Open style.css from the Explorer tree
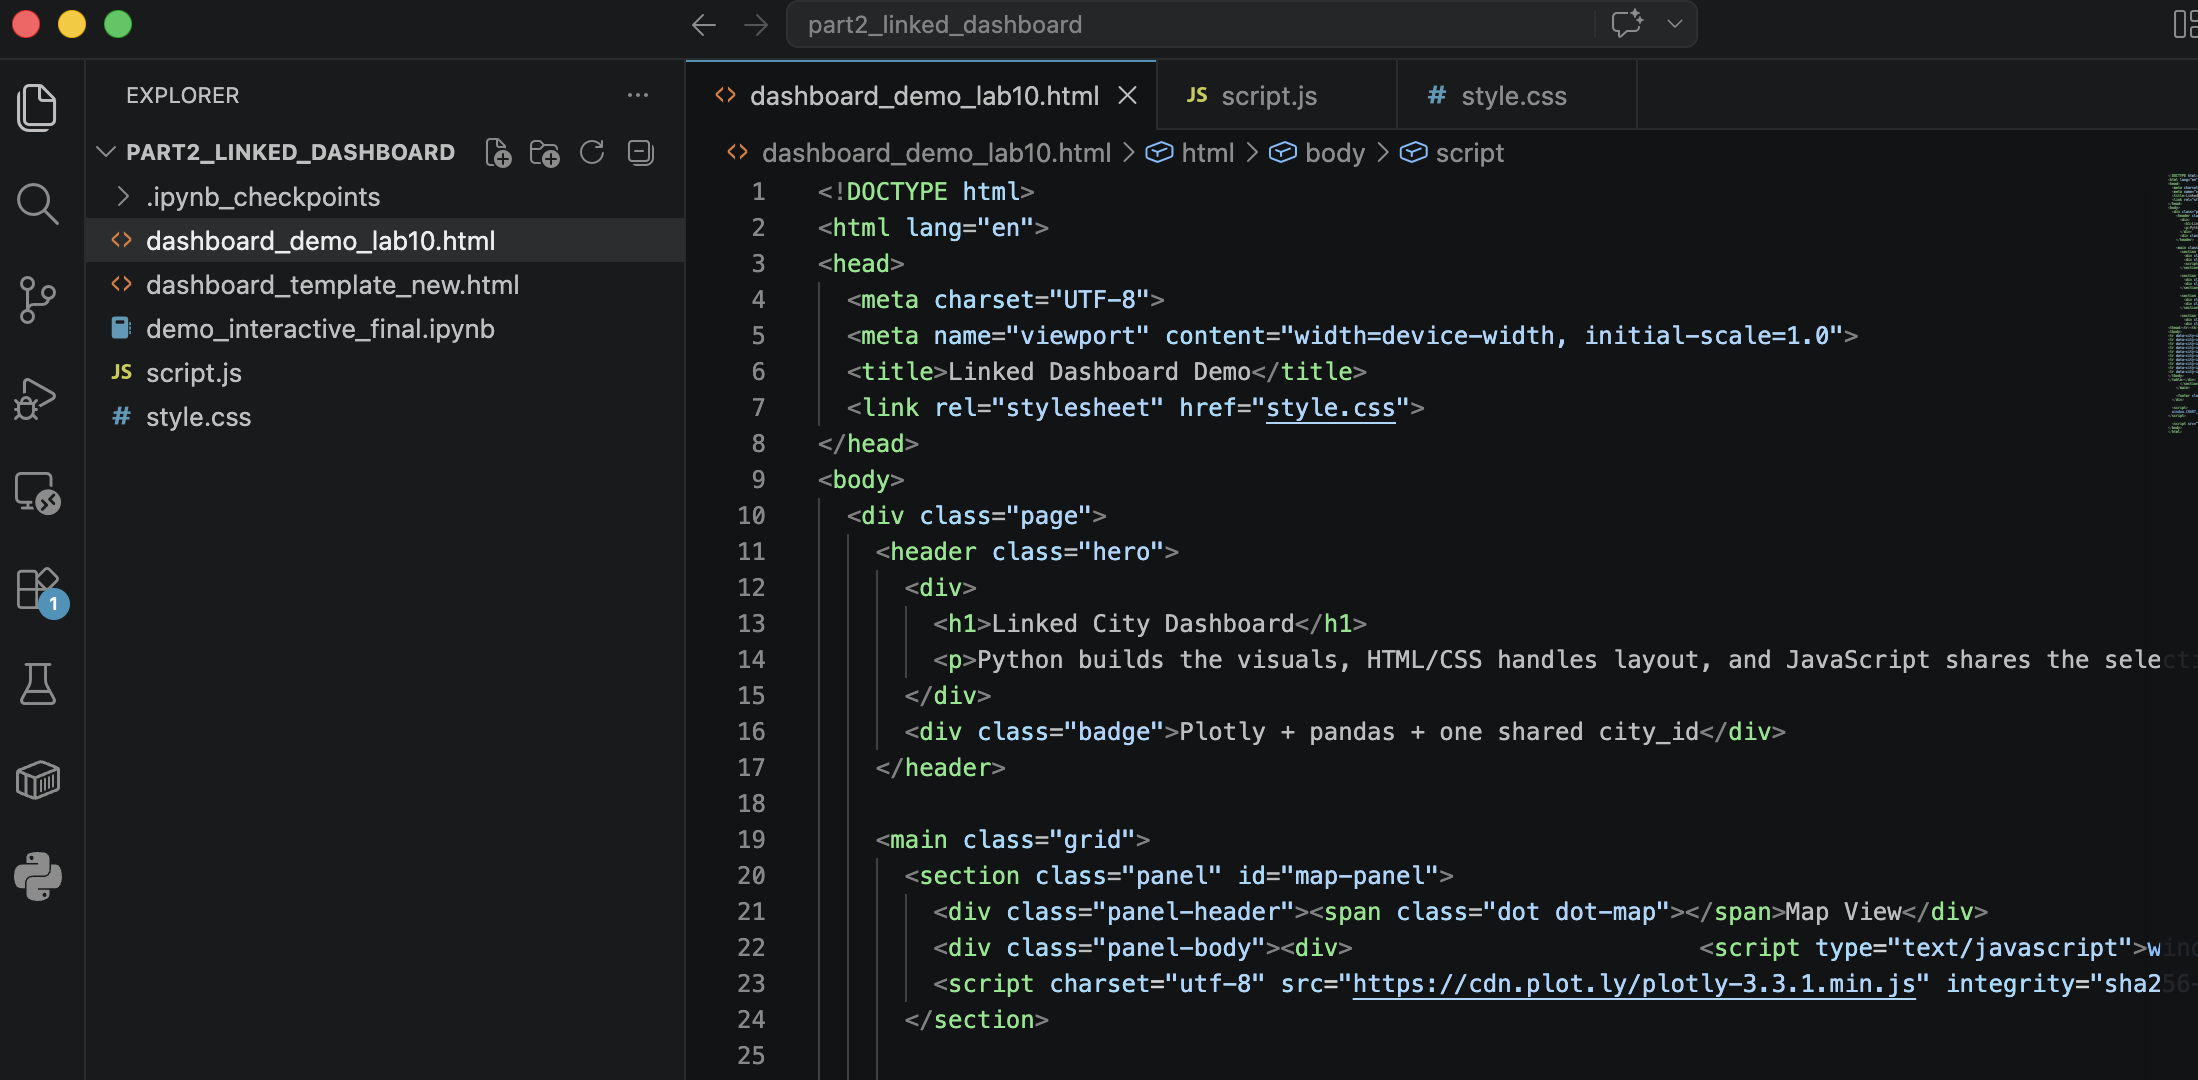This screenshot has height=1080, width=2198. [385, 417]
